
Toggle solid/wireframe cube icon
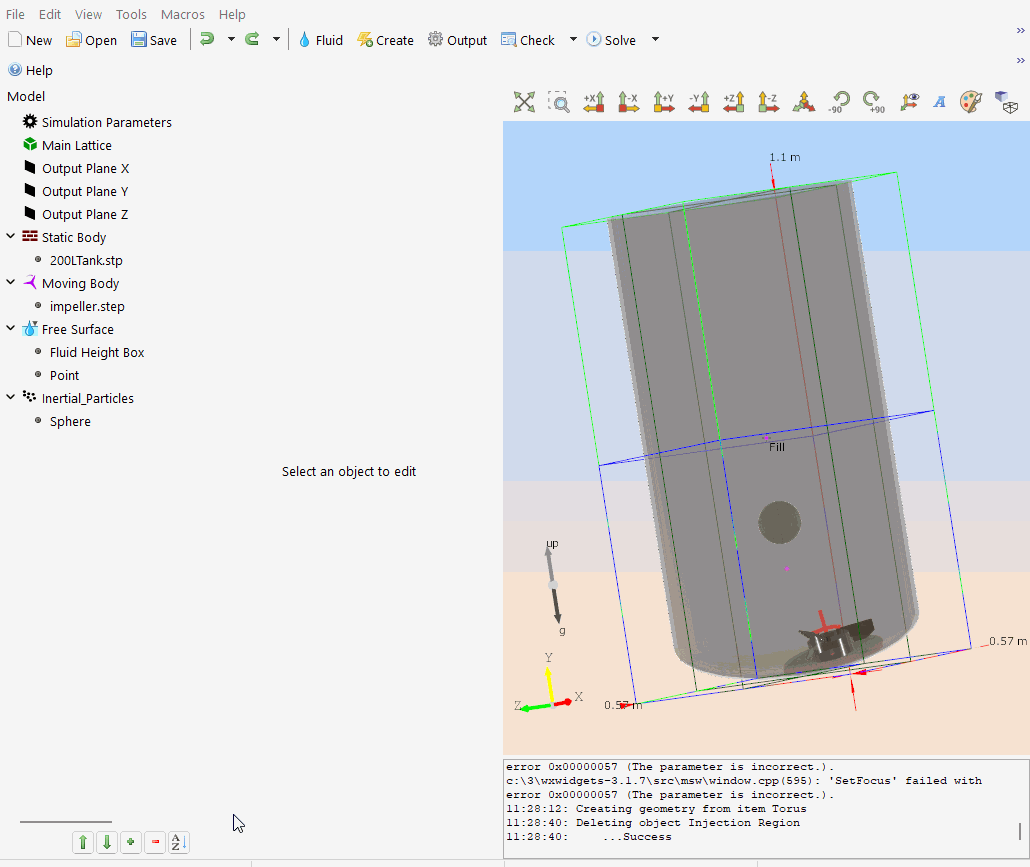[1006, 102]
